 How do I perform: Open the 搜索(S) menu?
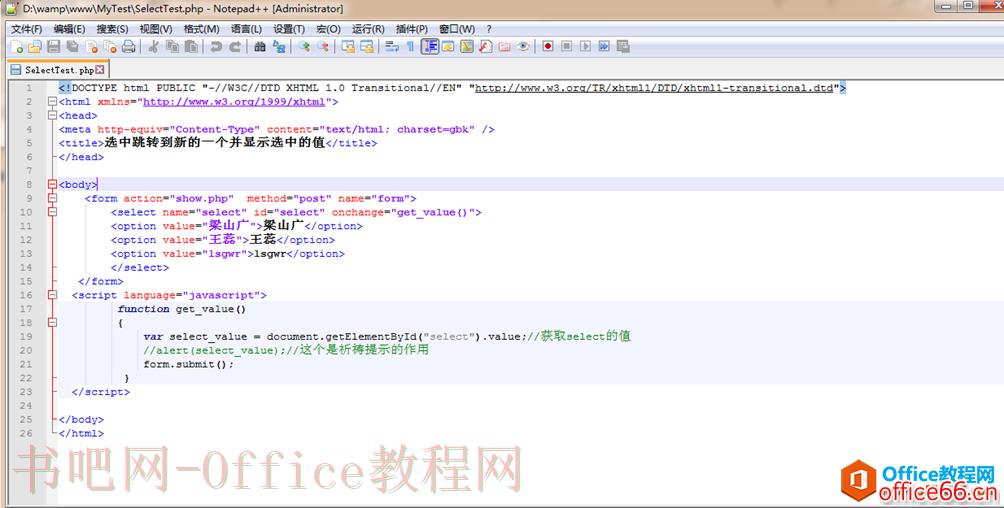tap(112, 29)
